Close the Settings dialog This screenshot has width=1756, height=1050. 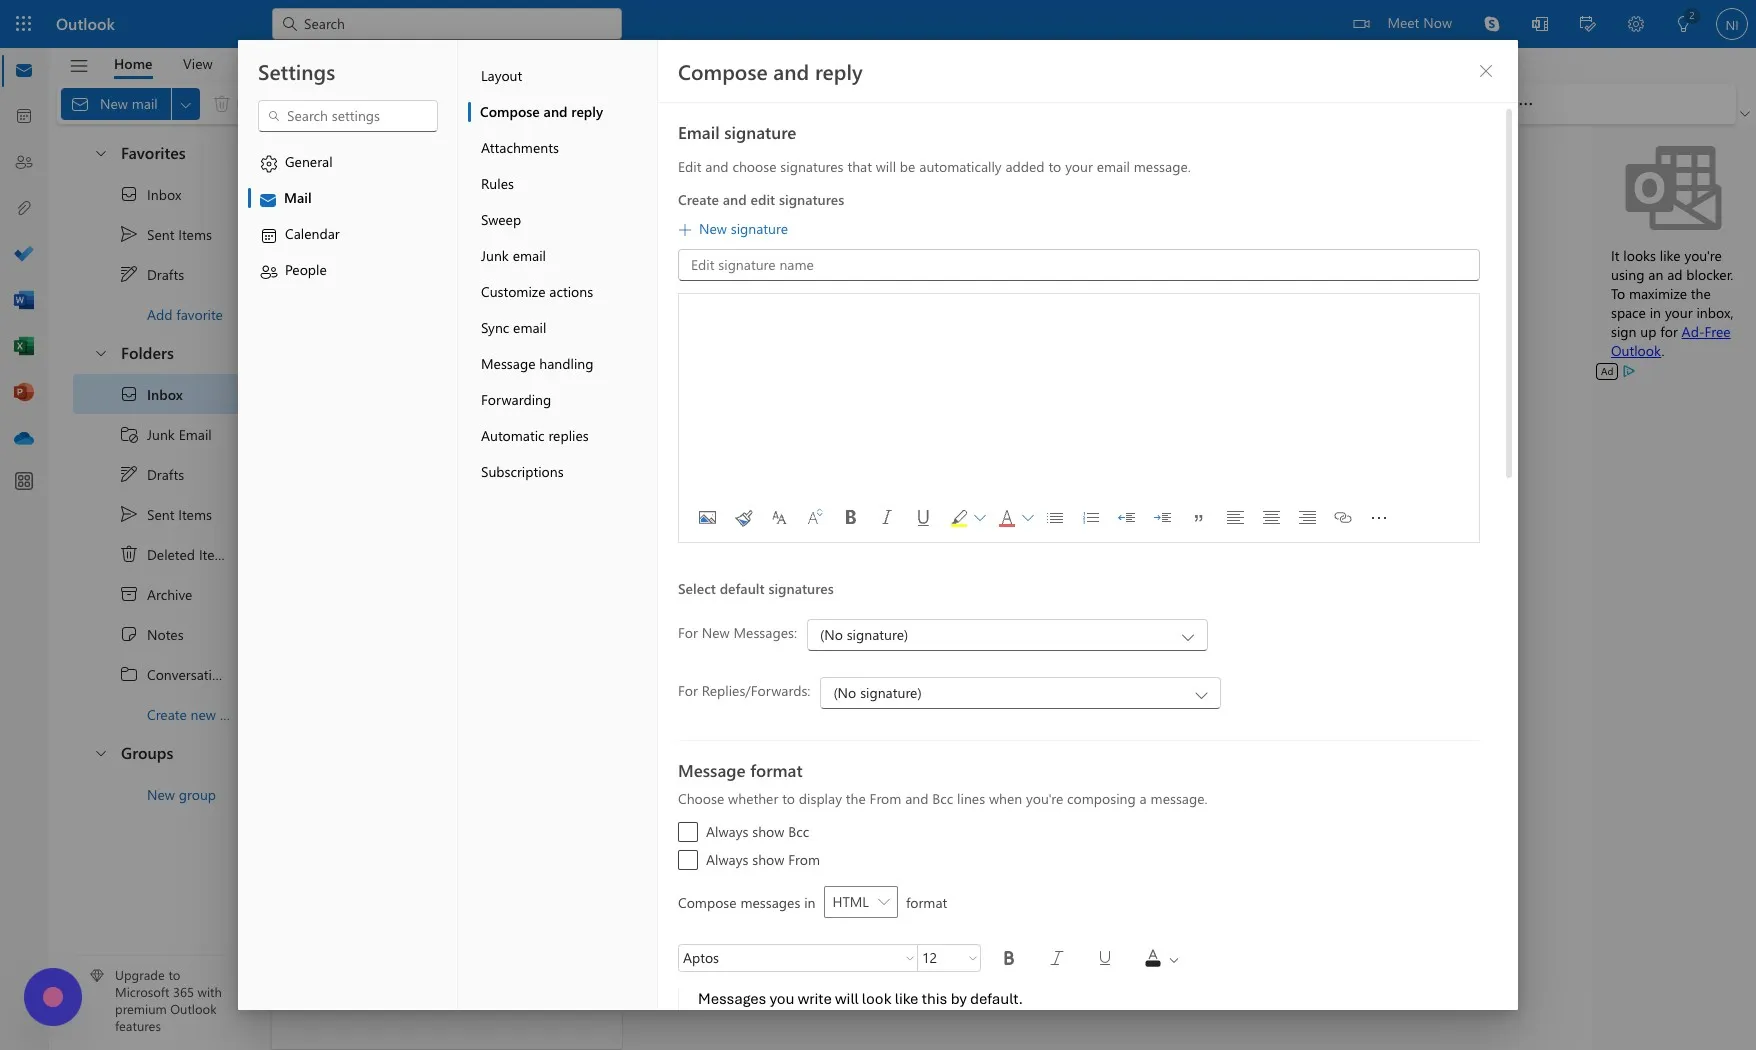(1486, 71)
